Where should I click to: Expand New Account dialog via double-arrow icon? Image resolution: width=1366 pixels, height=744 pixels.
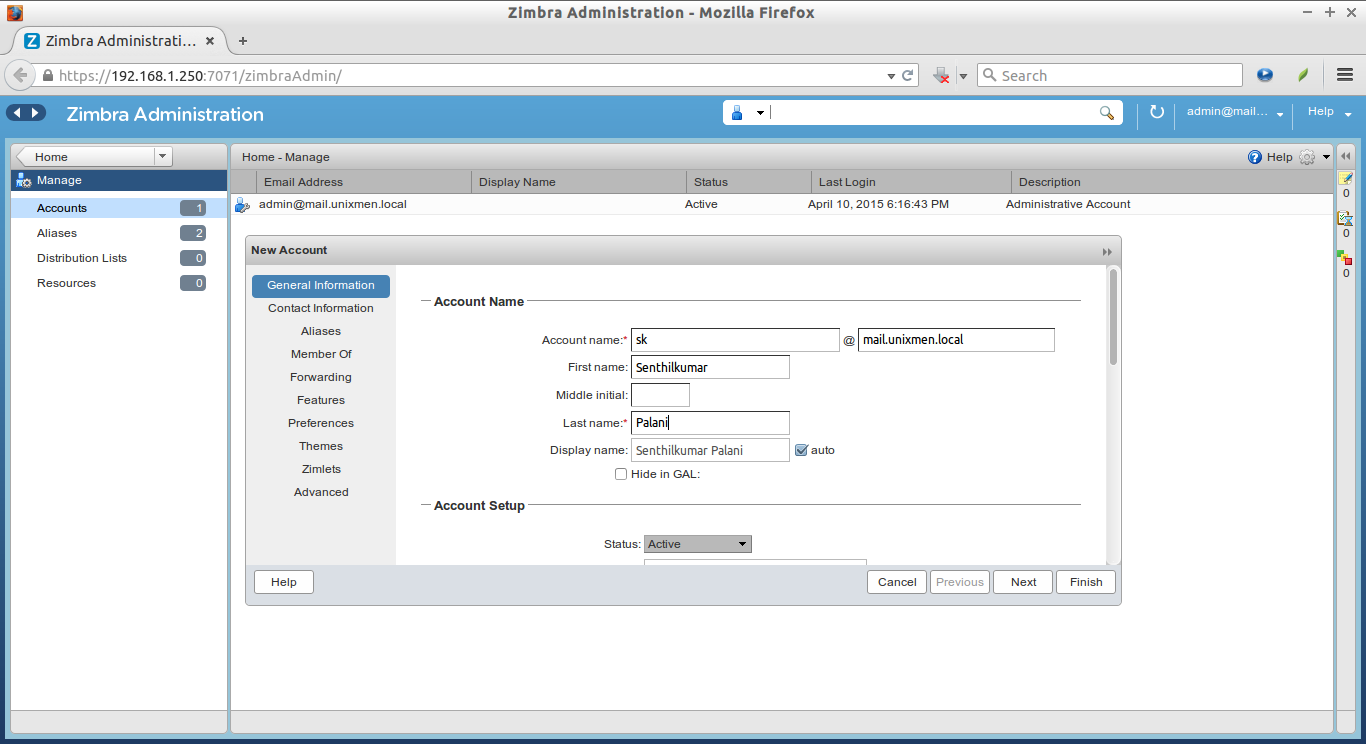1107,252
